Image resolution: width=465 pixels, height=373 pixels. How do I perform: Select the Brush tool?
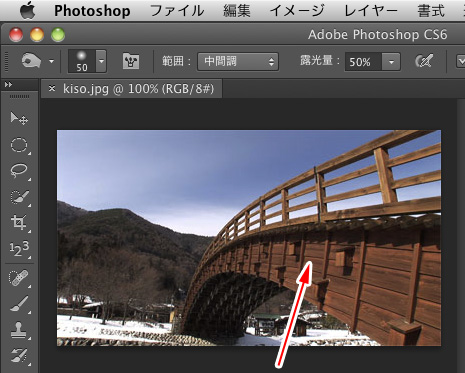point(19,304)
